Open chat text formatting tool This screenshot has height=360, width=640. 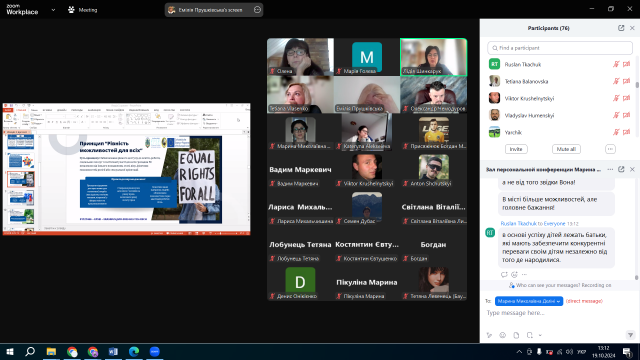tap(489, 335)
